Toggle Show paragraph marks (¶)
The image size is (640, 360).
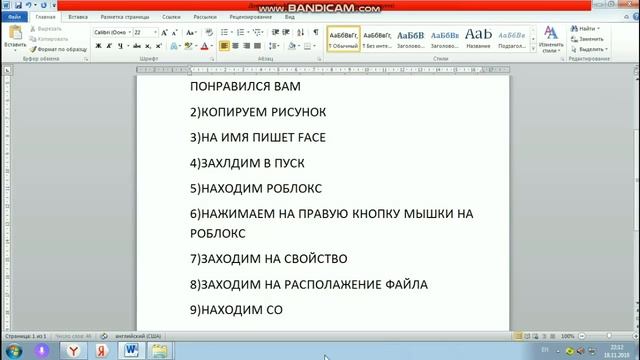[x=316, y=33]
